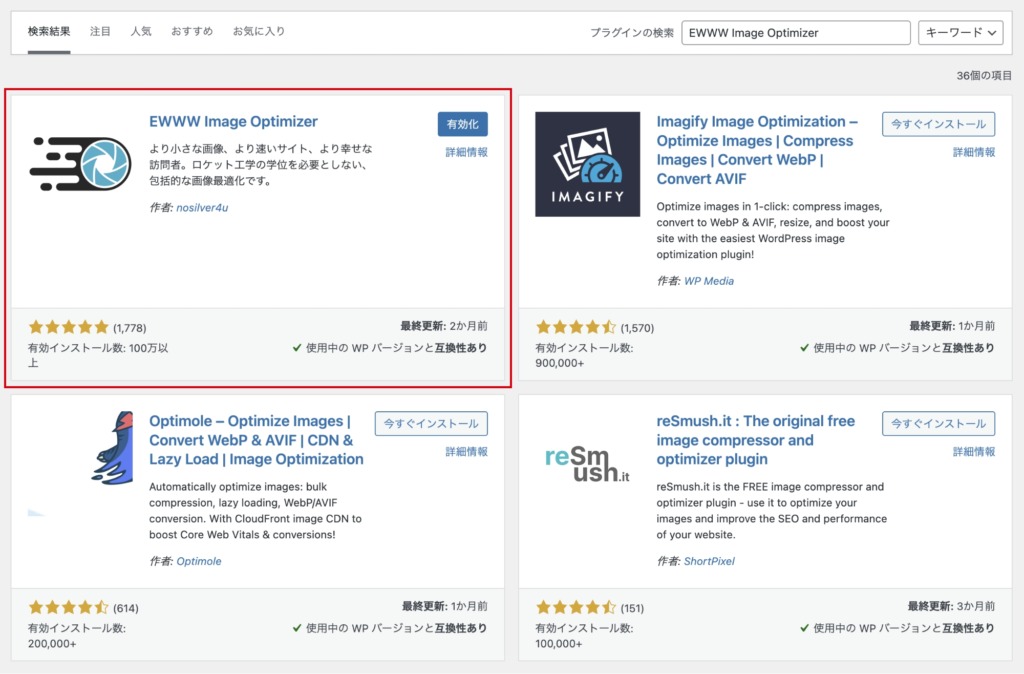Click the star rating with (614) reviews
Image resolution: width=1024 pixels, height=674 pixels.
68,608
